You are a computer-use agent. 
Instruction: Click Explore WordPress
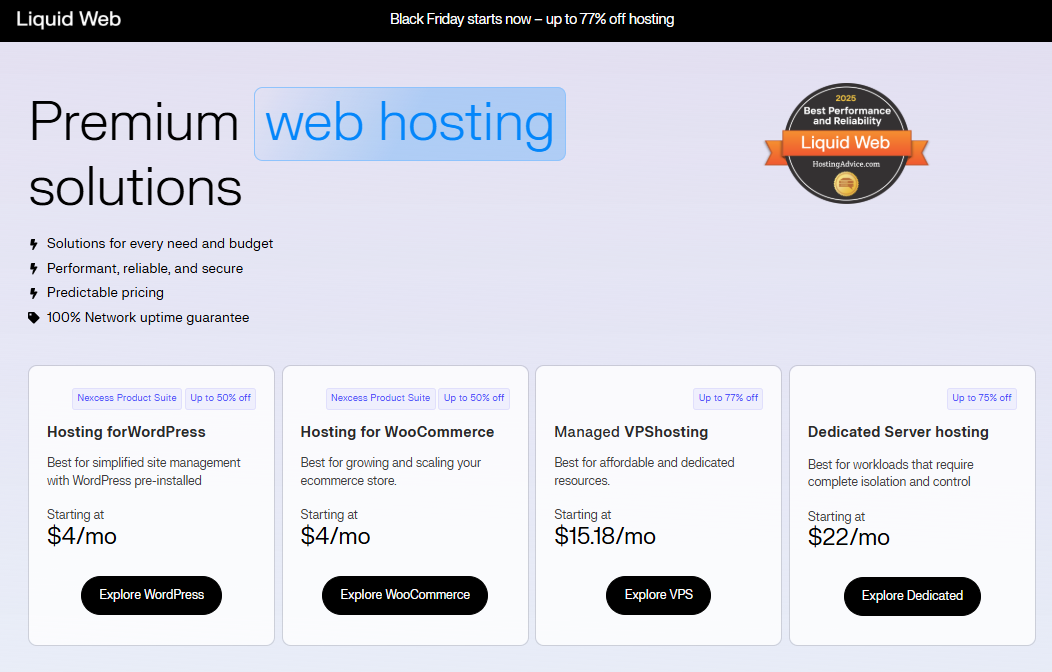pos(151,595)
